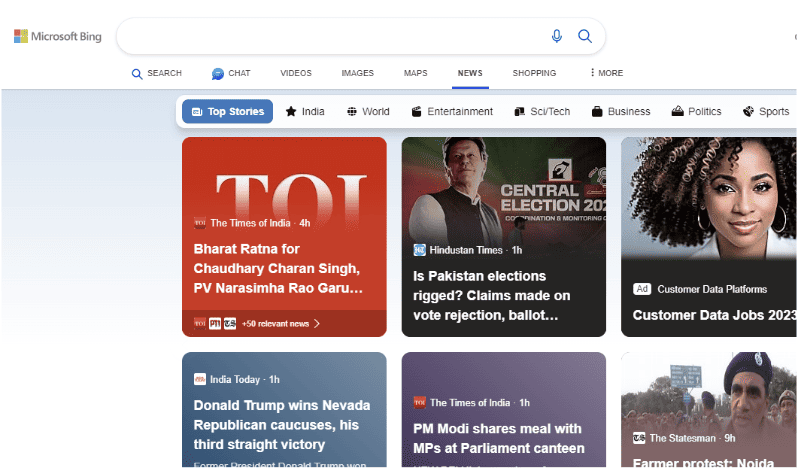Select the Sports news category
The height and width of the screenshot is (468, 799).
point(766,111)
